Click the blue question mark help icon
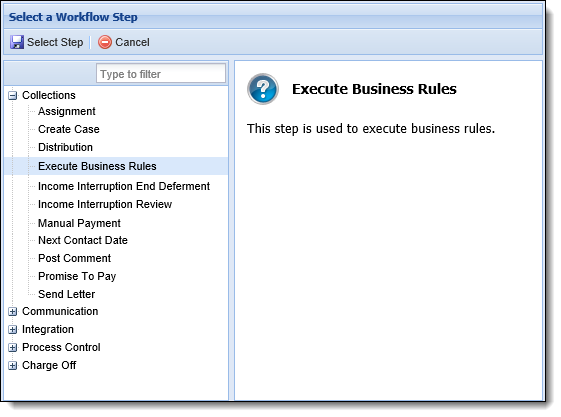561x417 pixels. pos(263,89)
